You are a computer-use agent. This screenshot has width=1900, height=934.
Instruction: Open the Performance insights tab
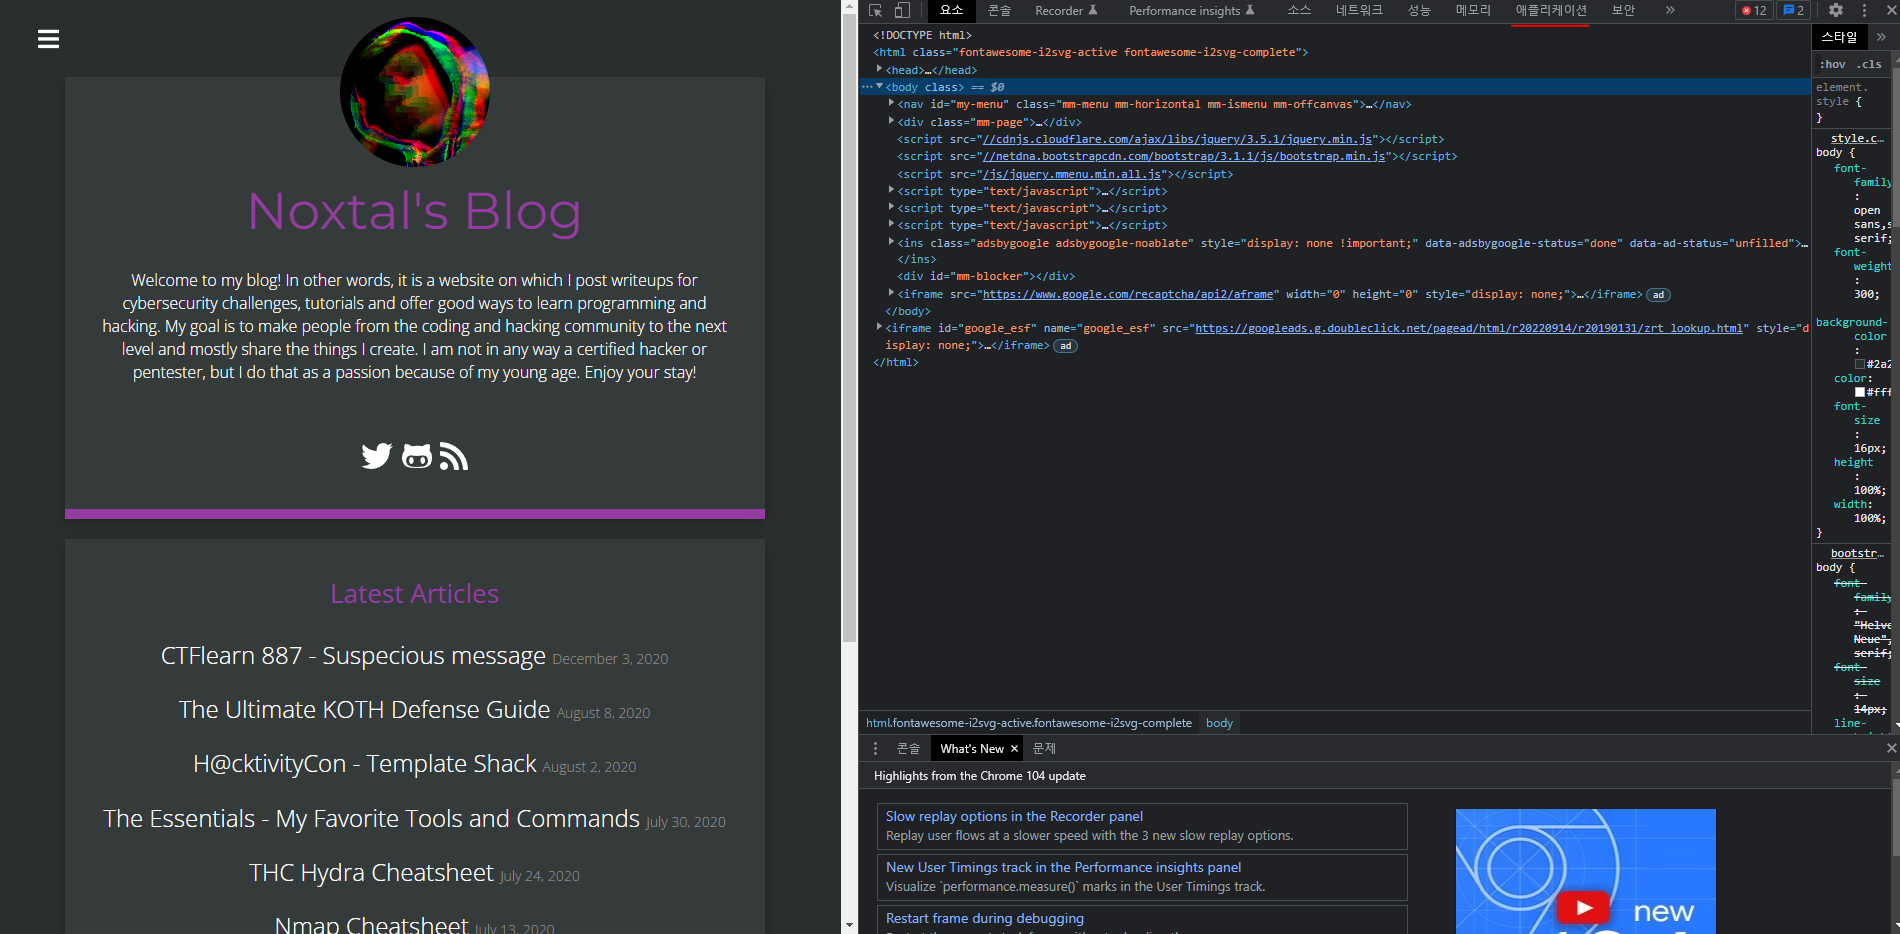[x=1191, y=10]
